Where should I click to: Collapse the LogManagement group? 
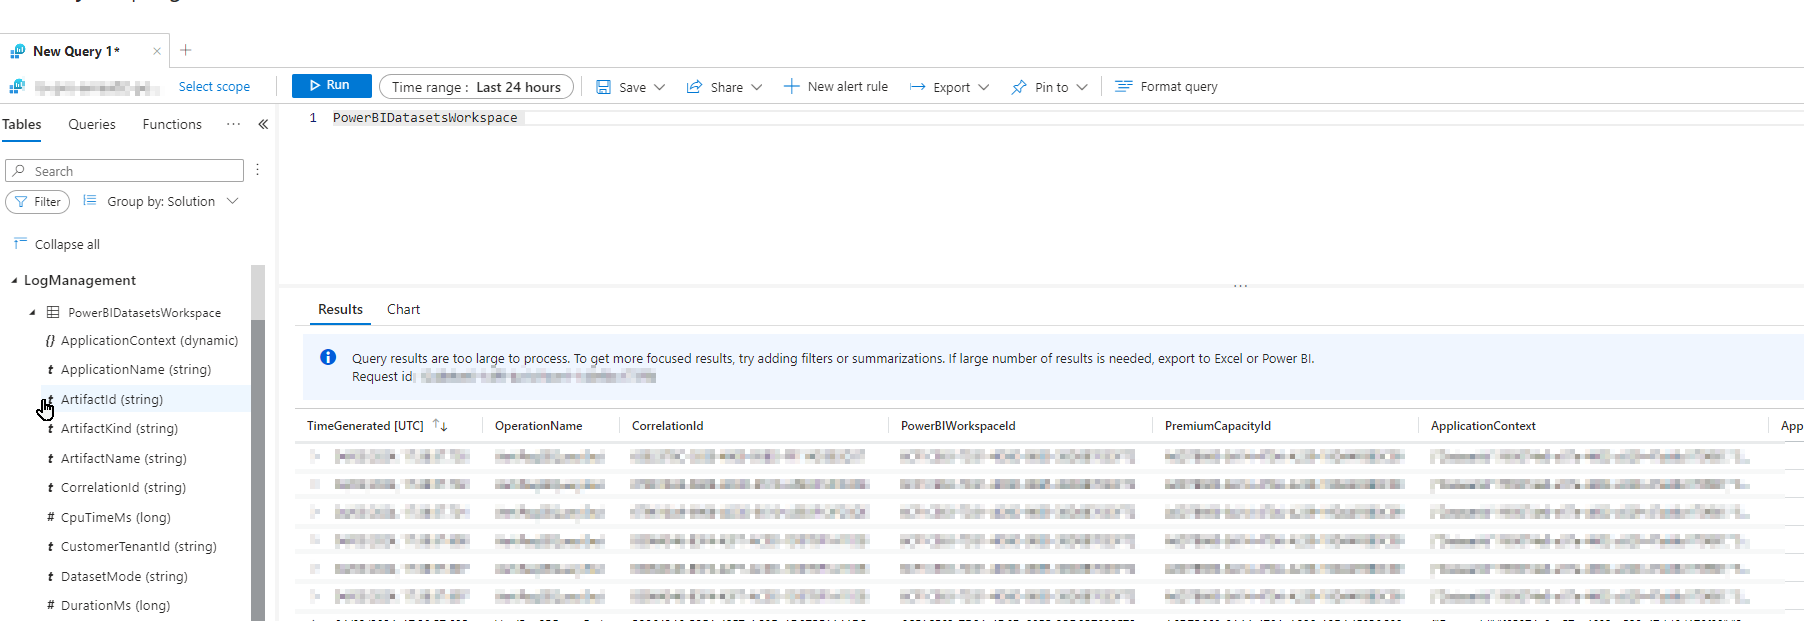(14, 281)
